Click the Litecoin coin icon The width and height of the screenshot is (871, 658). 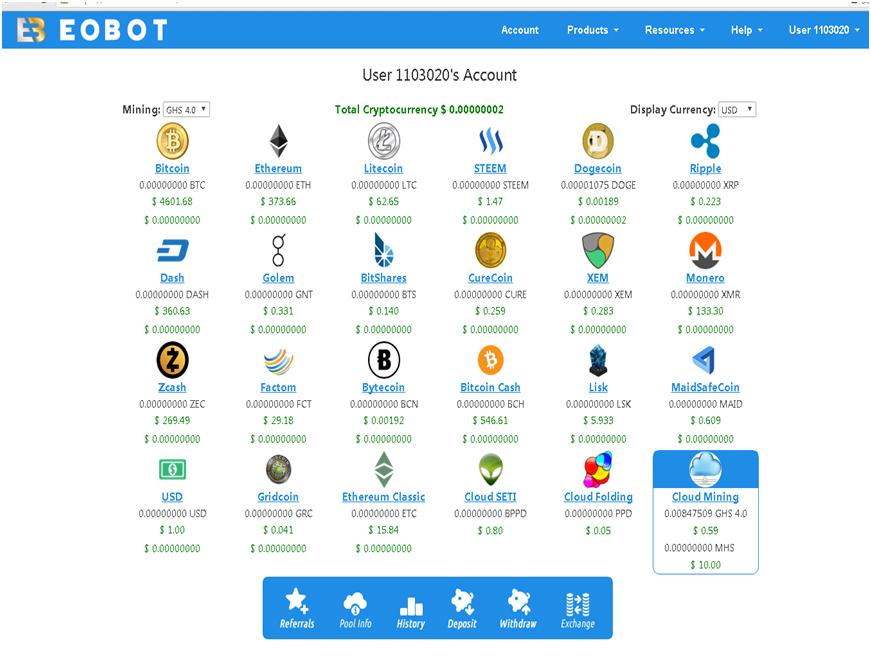click(x=384, y=140)
